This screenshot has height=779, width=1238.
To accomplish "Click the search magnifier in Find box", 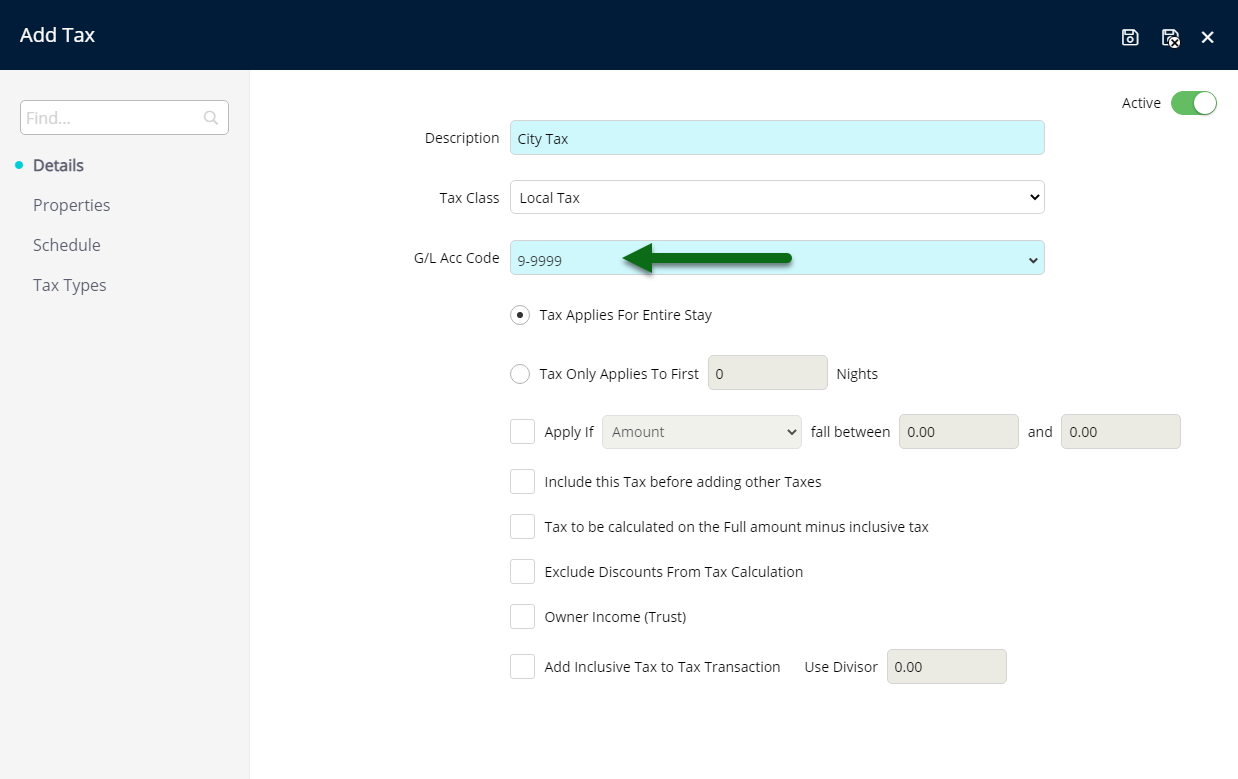I will tap(211, 117).
